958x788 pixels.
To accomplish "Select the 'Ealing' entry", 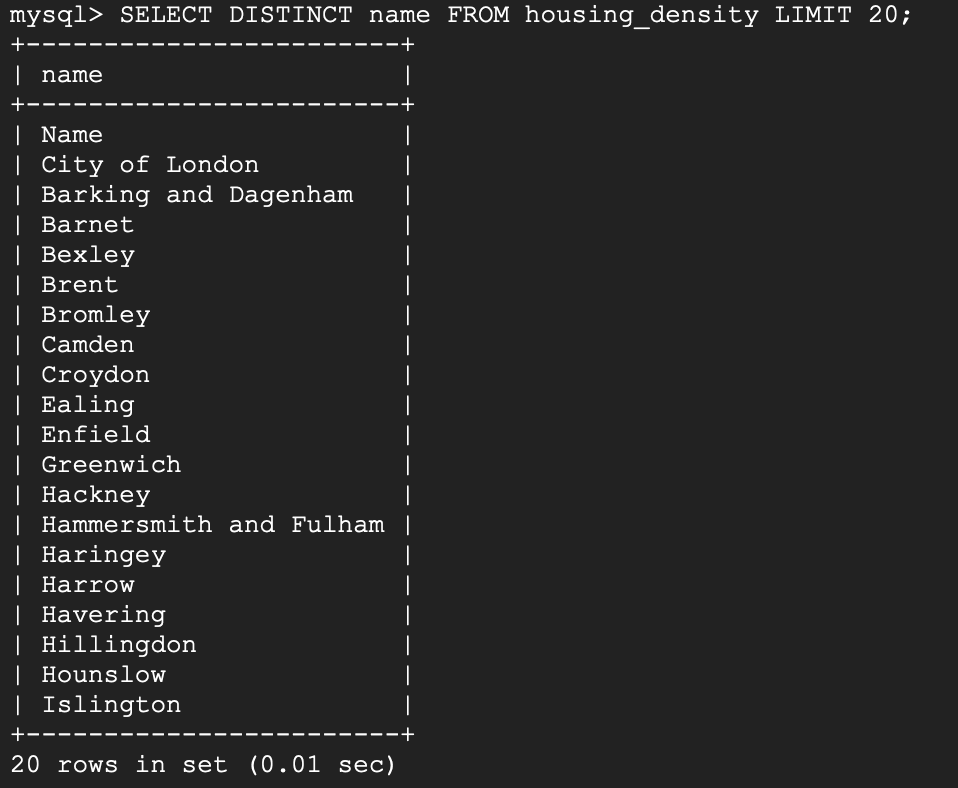I will pos(88,404).
